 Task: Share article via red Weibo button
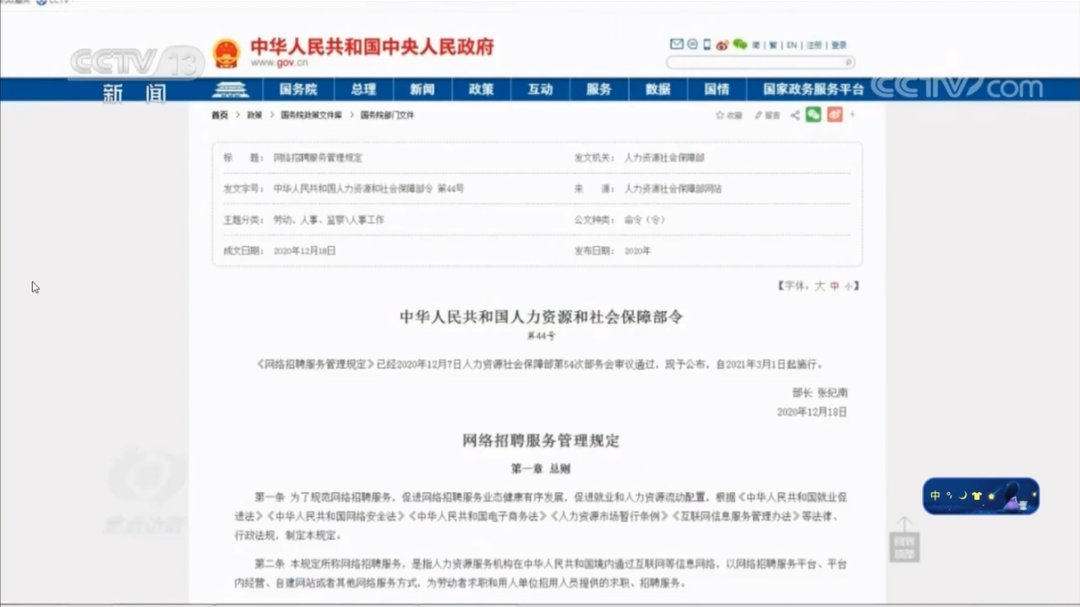(834, 115)
